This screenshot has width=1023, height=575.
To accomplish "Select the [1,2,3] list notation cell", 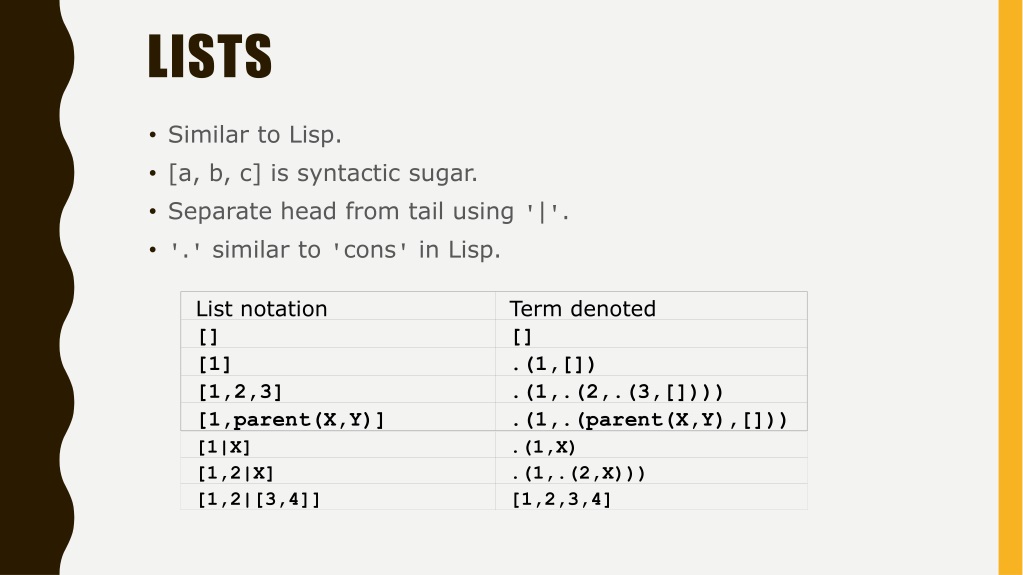I will point(338,390).
